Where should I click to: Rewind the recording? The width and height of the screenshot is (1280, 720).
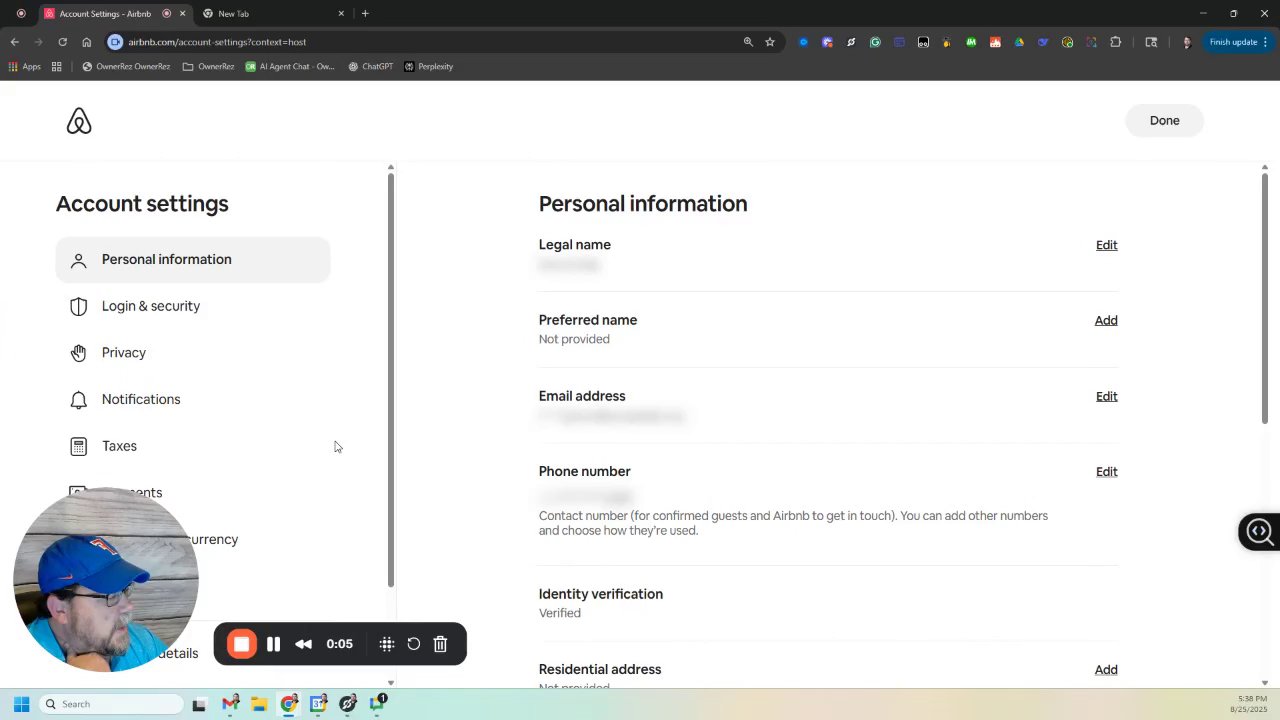point(303,644)
